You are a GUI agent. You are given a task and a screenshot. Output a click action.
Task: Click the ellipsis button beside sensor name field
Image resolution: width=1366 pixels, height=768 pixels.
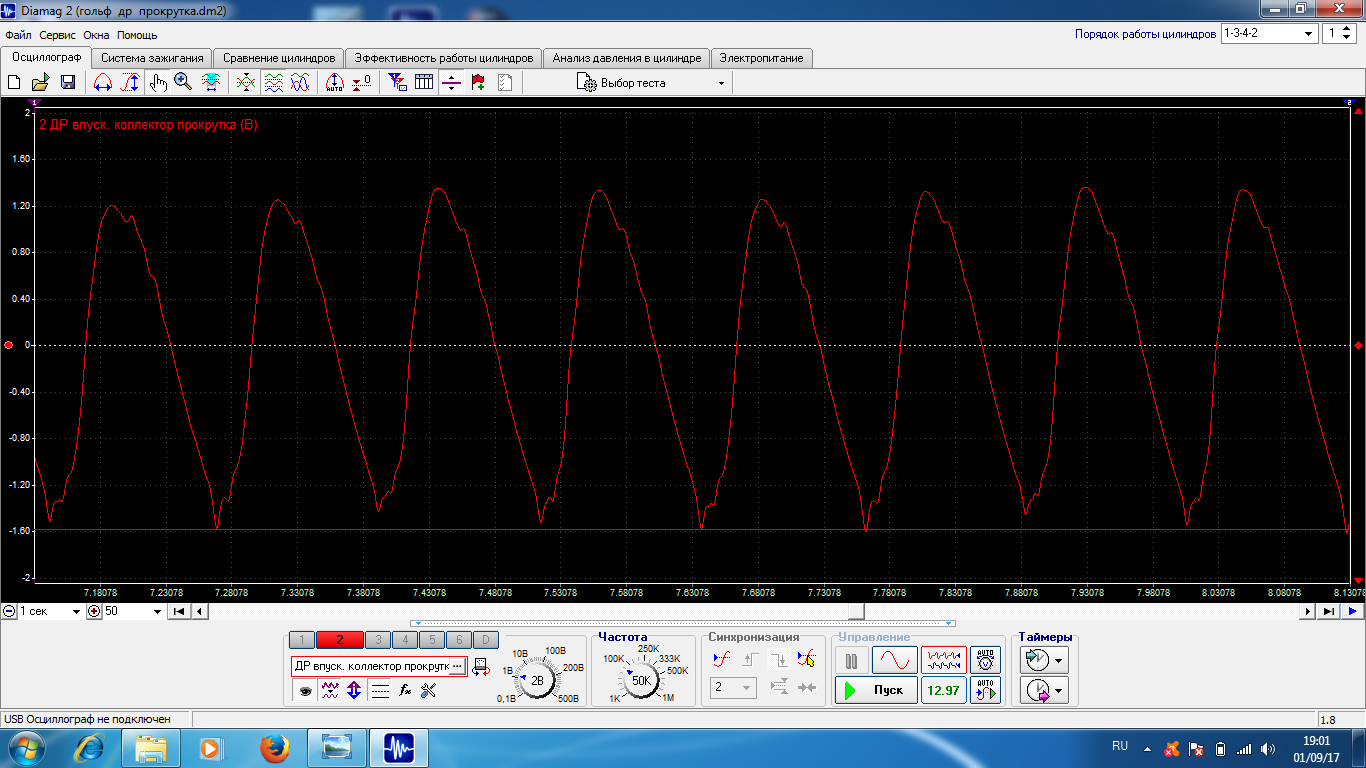tap(457, 666)
